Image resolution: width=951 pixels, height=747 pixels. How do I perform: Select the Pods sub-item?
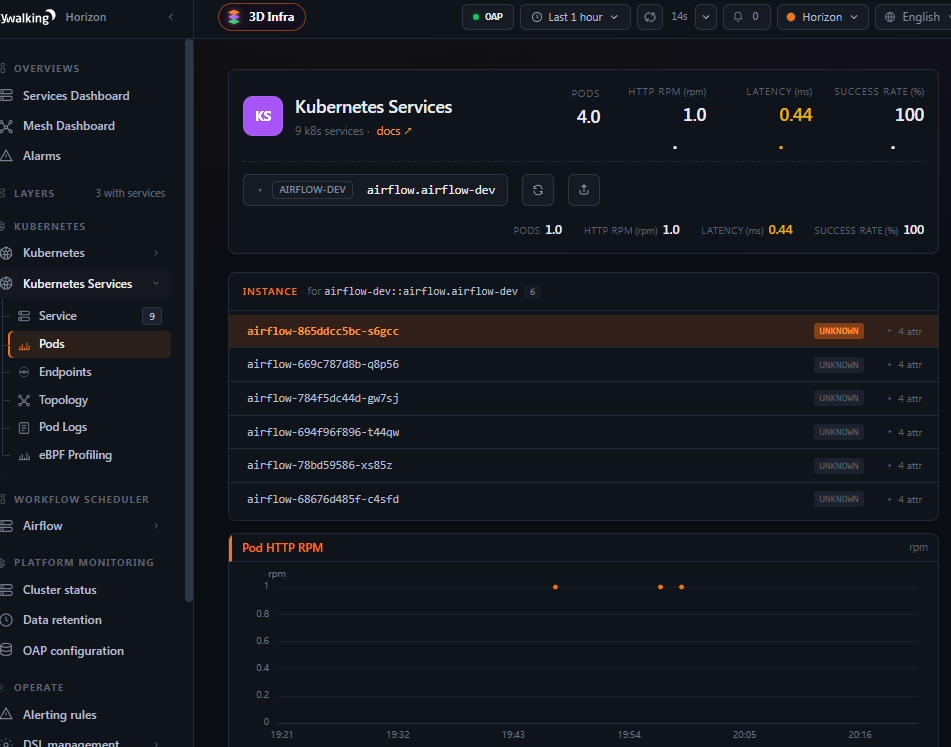[90, 344]
